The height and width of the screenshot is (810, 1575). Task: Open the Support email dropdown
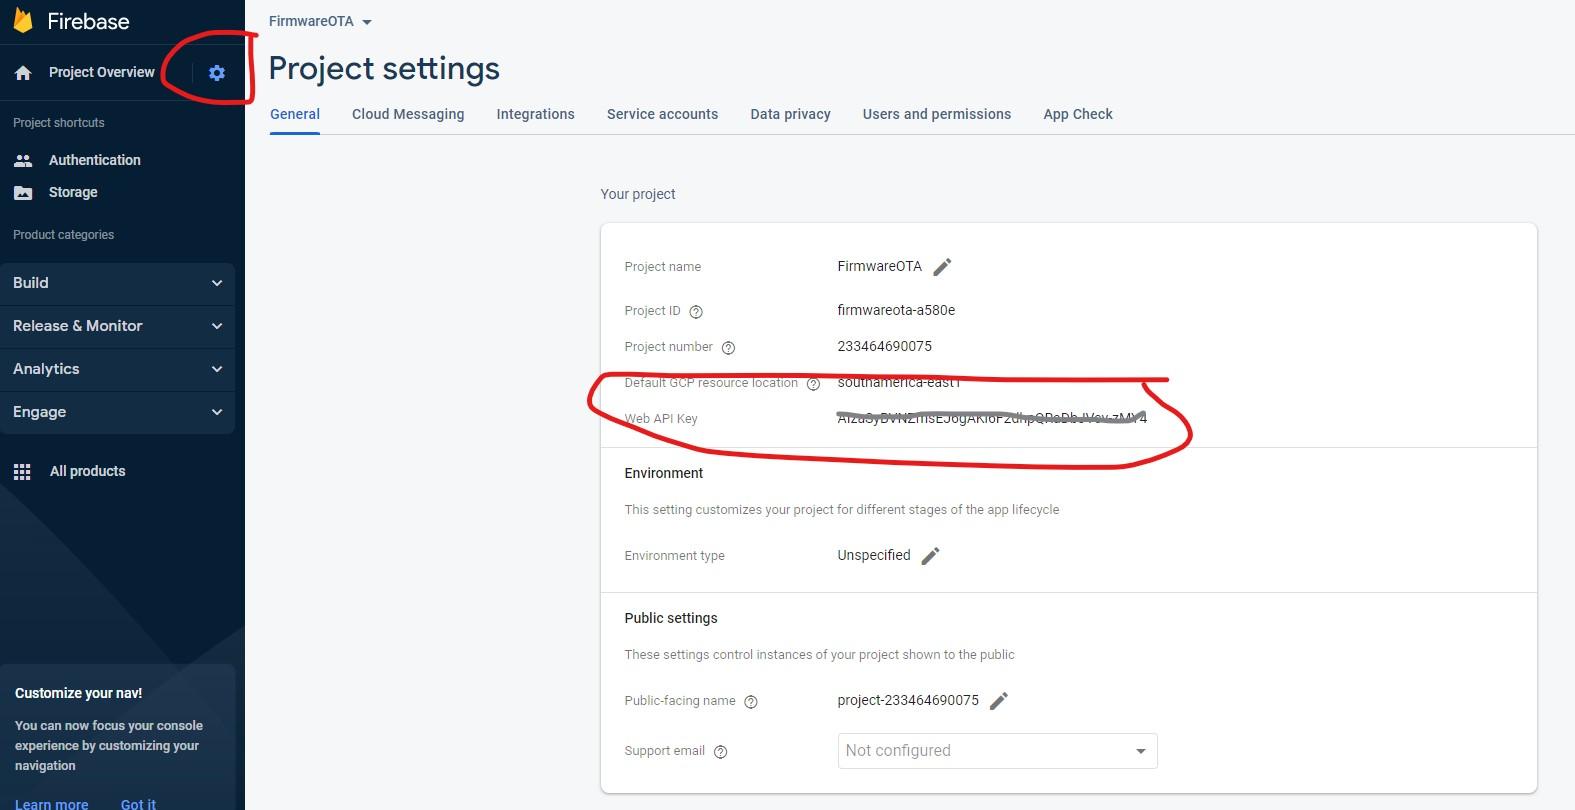pyautogui.click(x=997, y=751)
